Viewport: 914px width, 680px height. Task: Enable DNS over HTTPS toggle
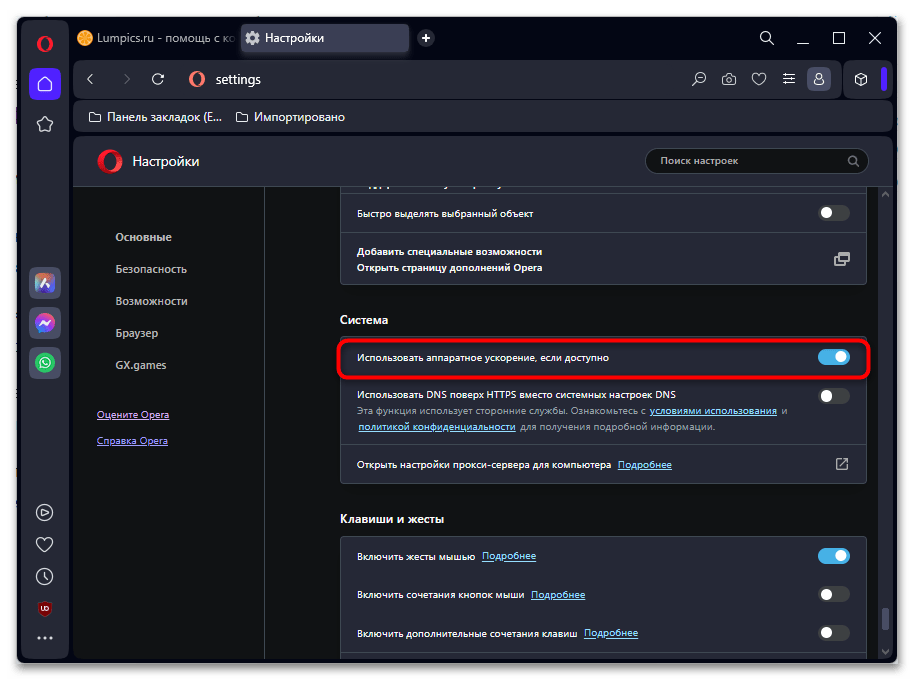834,396
